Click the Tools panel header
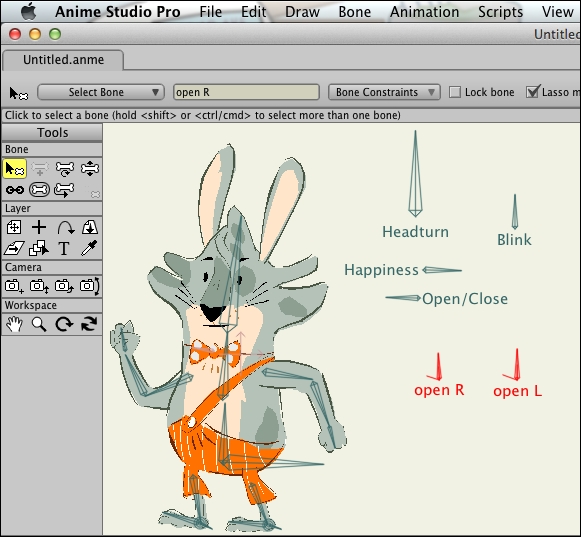This screenshot has width=581, height=537. point(52,133)
